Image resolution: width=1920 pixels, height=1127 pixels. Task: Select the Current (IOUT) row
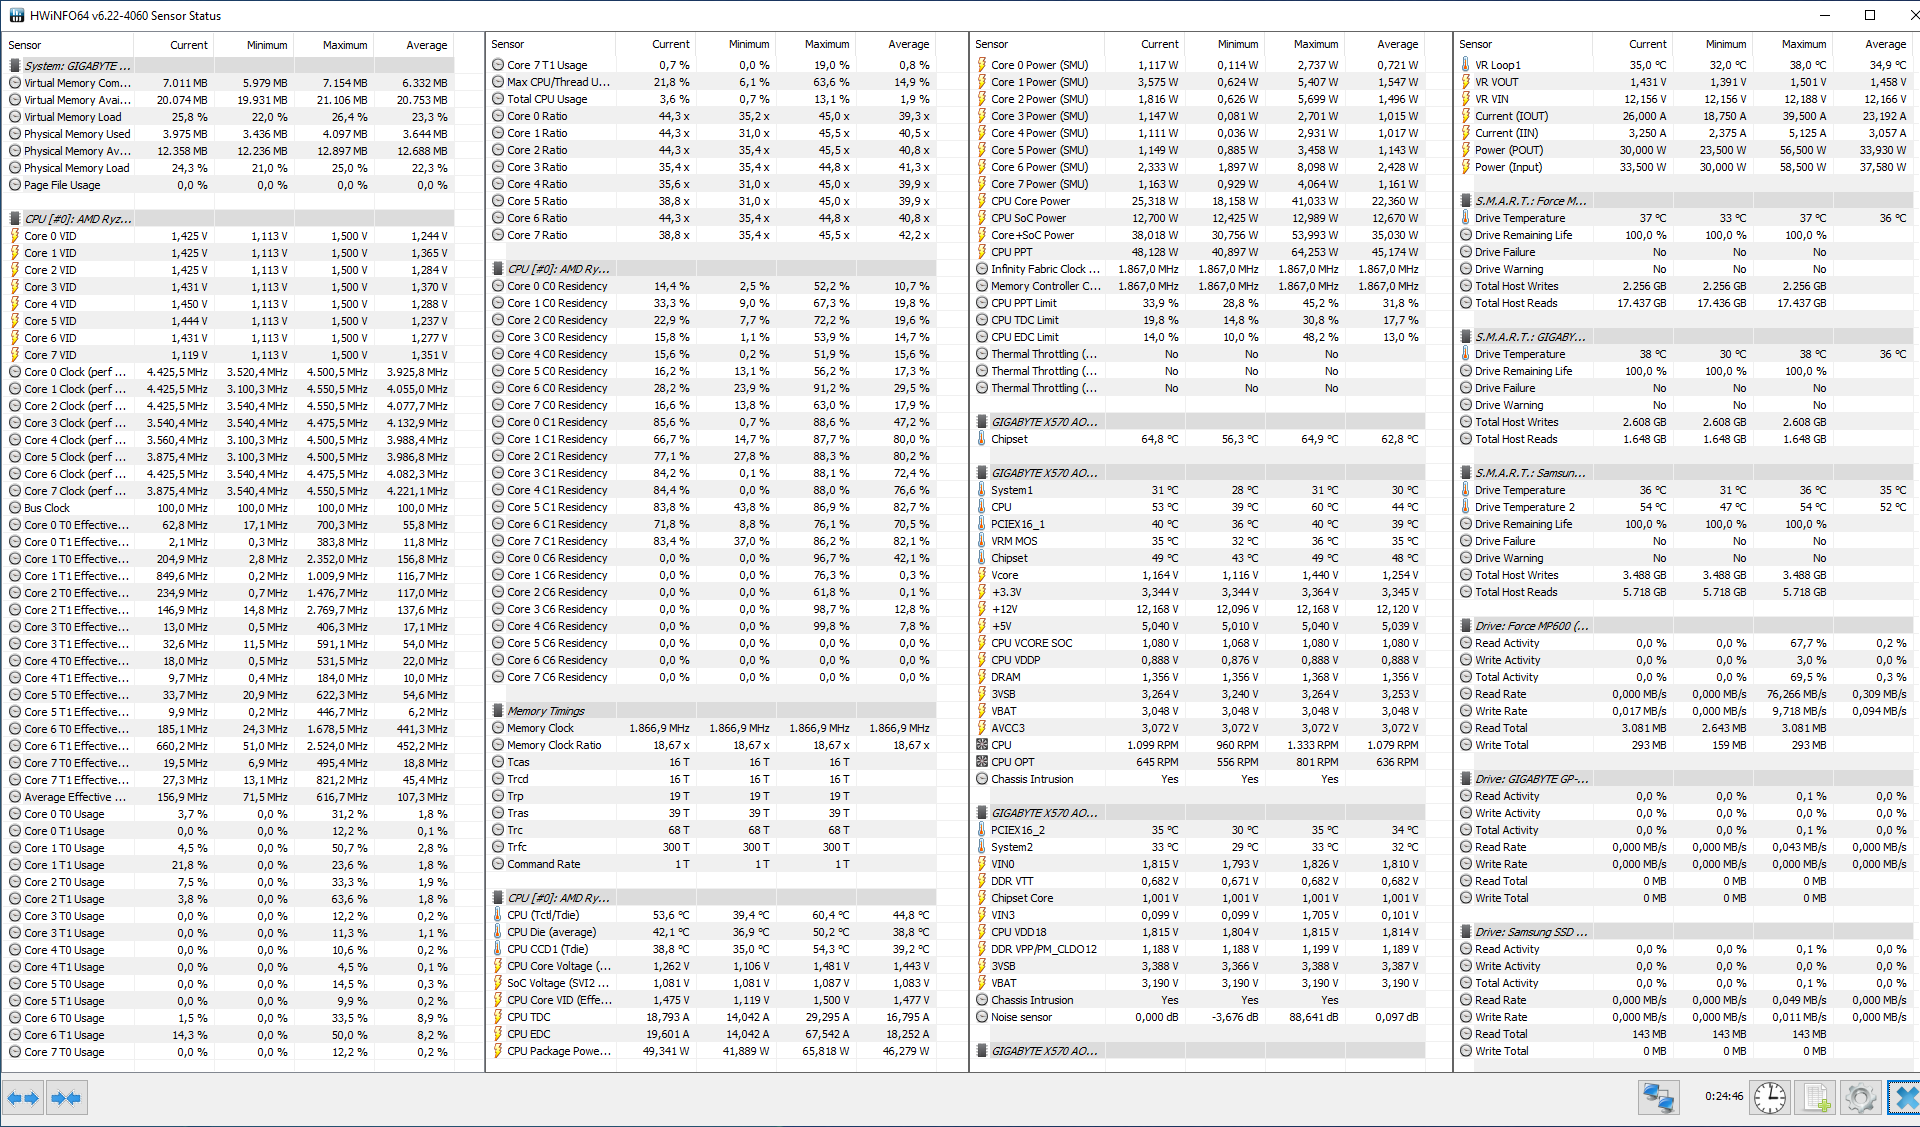click(x=1686, y=116)
